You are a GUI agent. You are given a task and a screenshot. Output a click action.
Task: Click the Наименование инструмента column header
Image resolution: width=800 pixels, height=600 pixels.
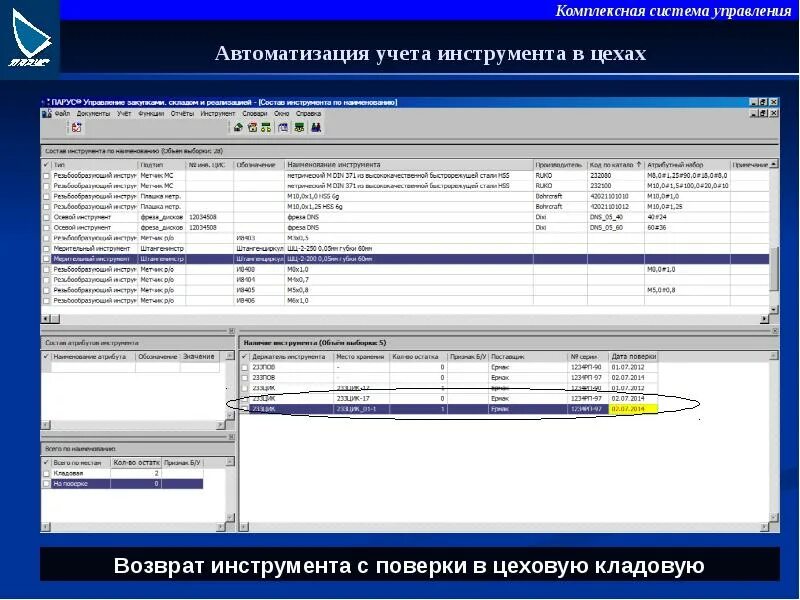pyautogui.click(x=409, y=165)
